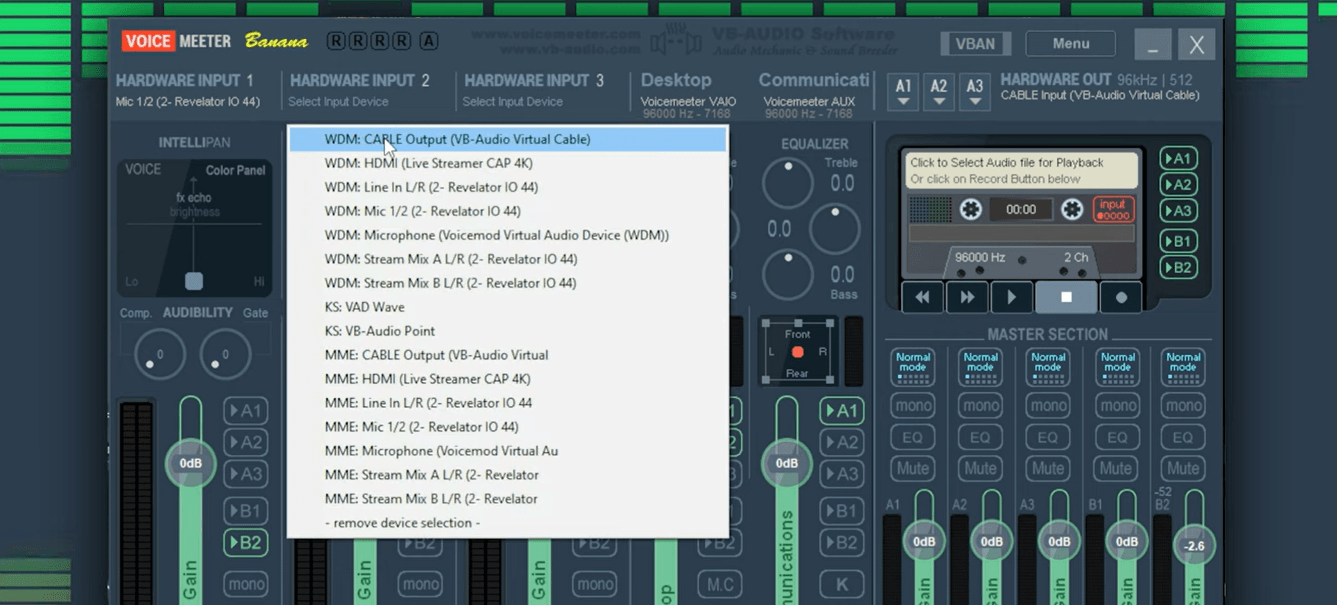Send Communications strip to A2 bus
Screen dimensions: 1337x605
842,442
